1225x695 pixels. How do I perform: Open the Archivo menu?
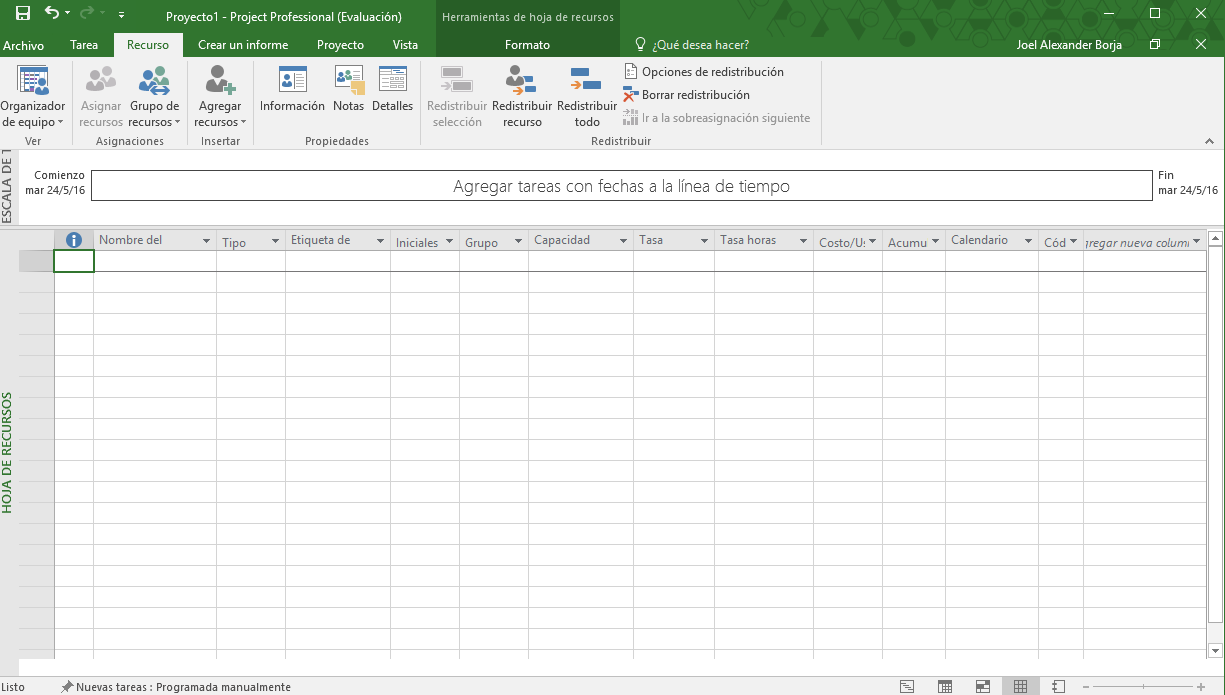pyautogui.click(x=23, y=45)
